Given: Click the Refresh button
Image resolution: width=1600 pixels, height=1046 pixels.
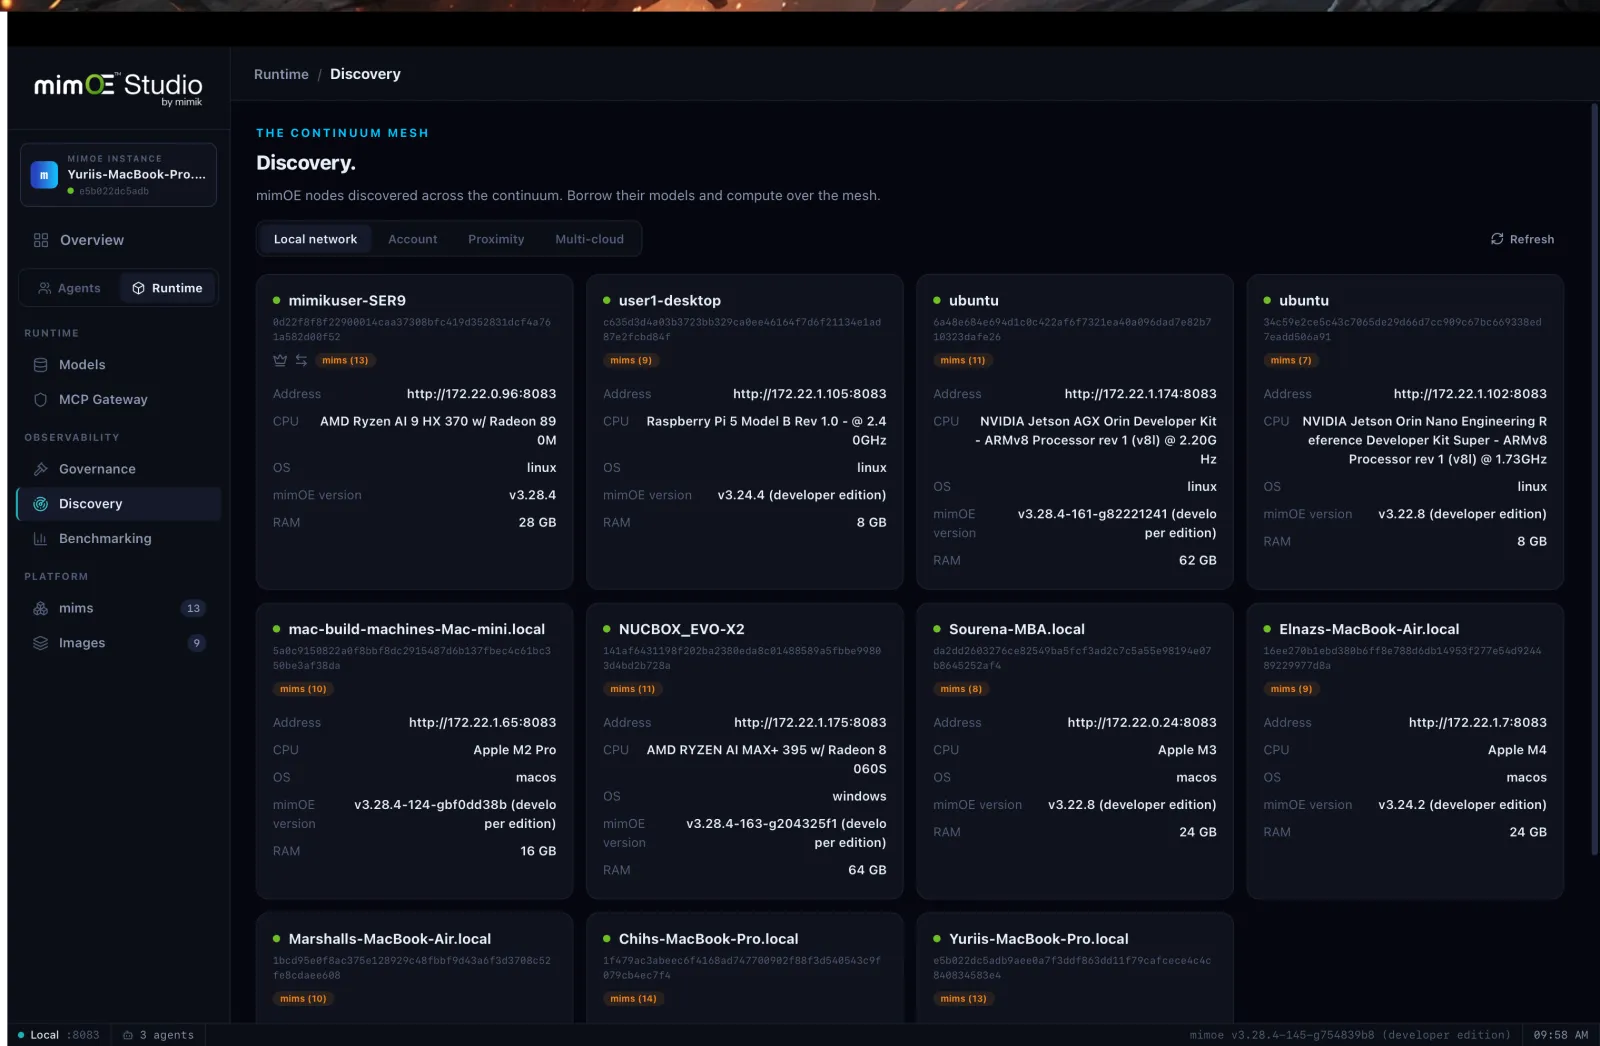Looking at the screenshot, I should [x=1522, y=239].
